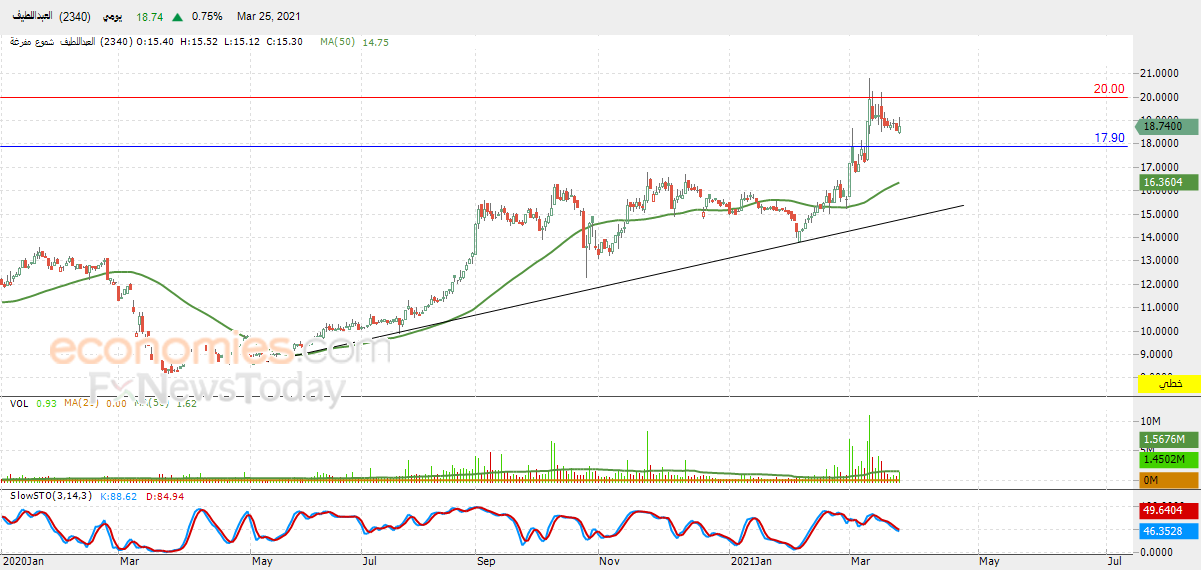This screenshot has height=570, width=1201.
Task: Click the 0.75% change value
Action: [206, 17]
